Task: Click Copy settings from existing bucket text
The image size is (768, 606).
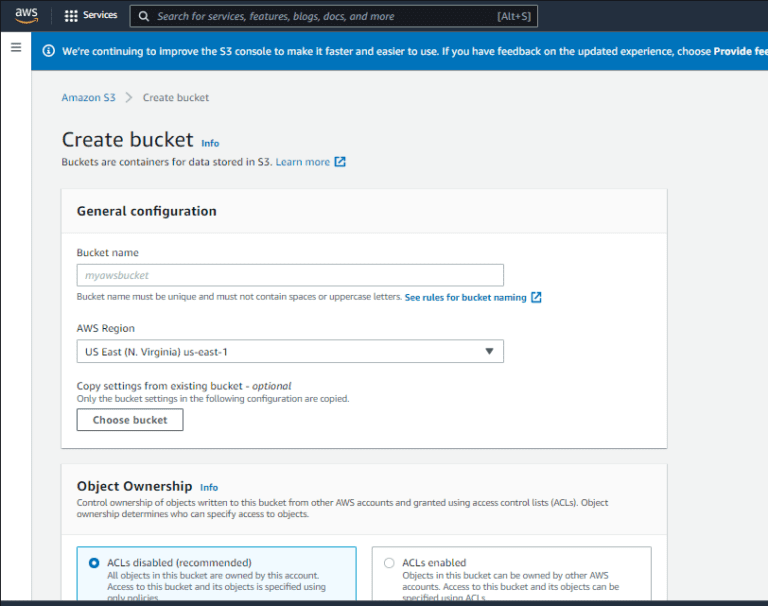Action: (x=184, y=386)
